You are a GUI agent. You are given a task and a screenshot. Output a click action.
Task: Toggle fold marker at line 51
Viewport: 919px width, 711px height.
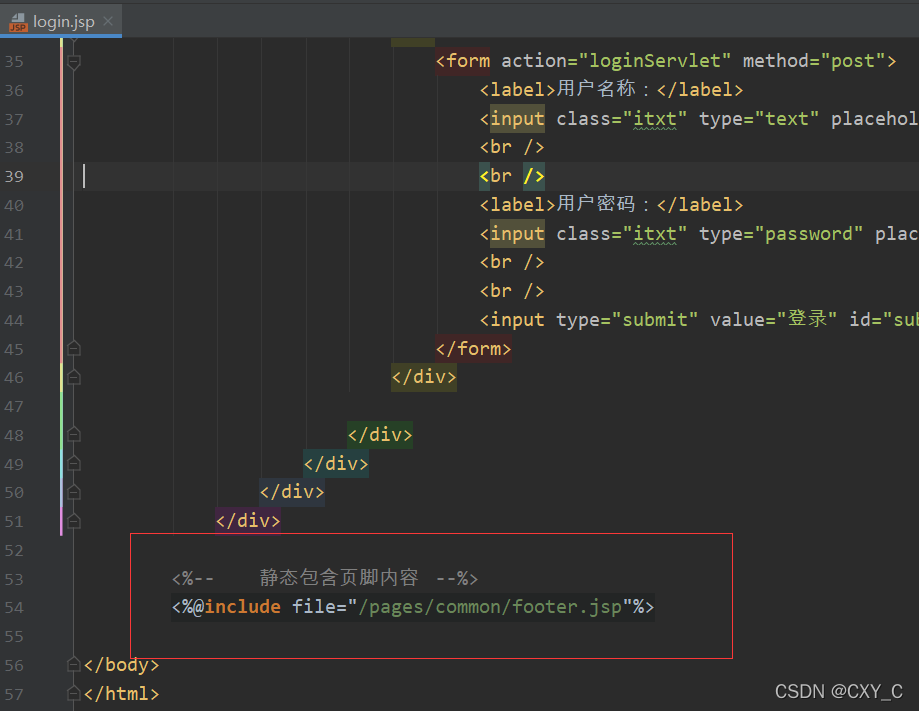(74, 521)
